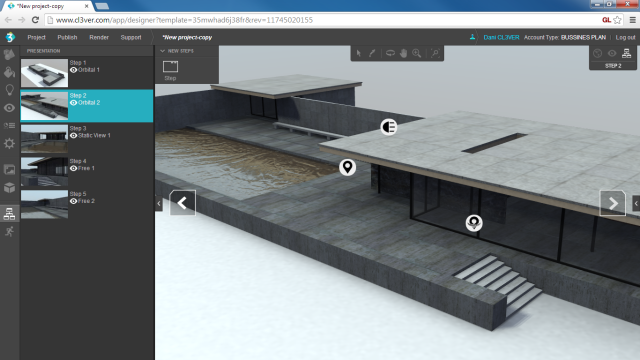This screenshot has width=640, height=360.
Task: Click the bulb hotspot on the glass facade
Action: (x=474, y=223)
